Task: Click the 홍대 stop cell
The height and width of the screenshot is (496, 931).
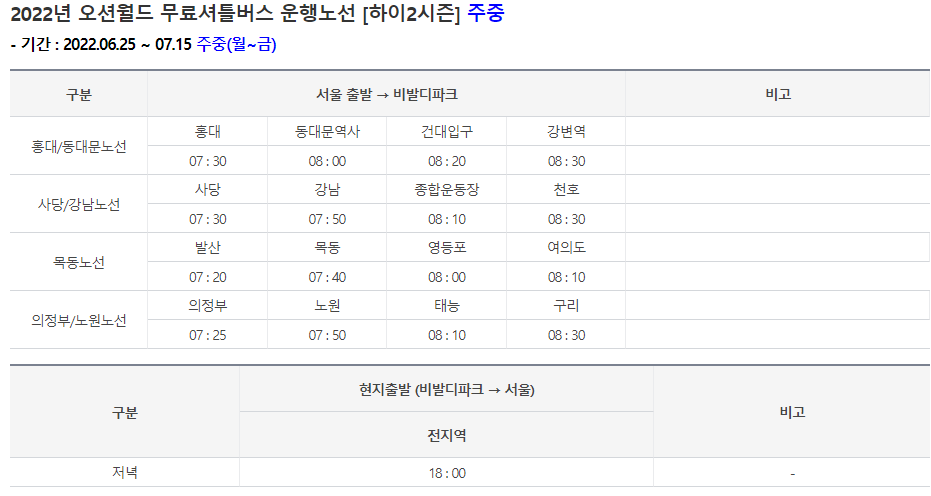Action: point(208,132)
